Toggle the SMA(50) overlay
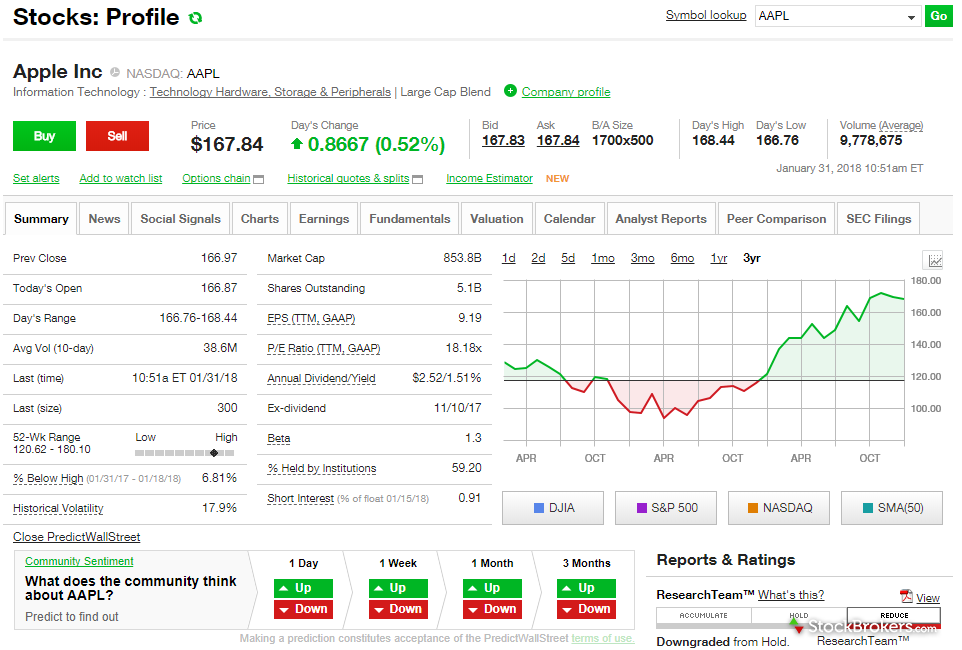Image resolution: width=962 pixels, height=650 pixels. [x=891, y=508]
